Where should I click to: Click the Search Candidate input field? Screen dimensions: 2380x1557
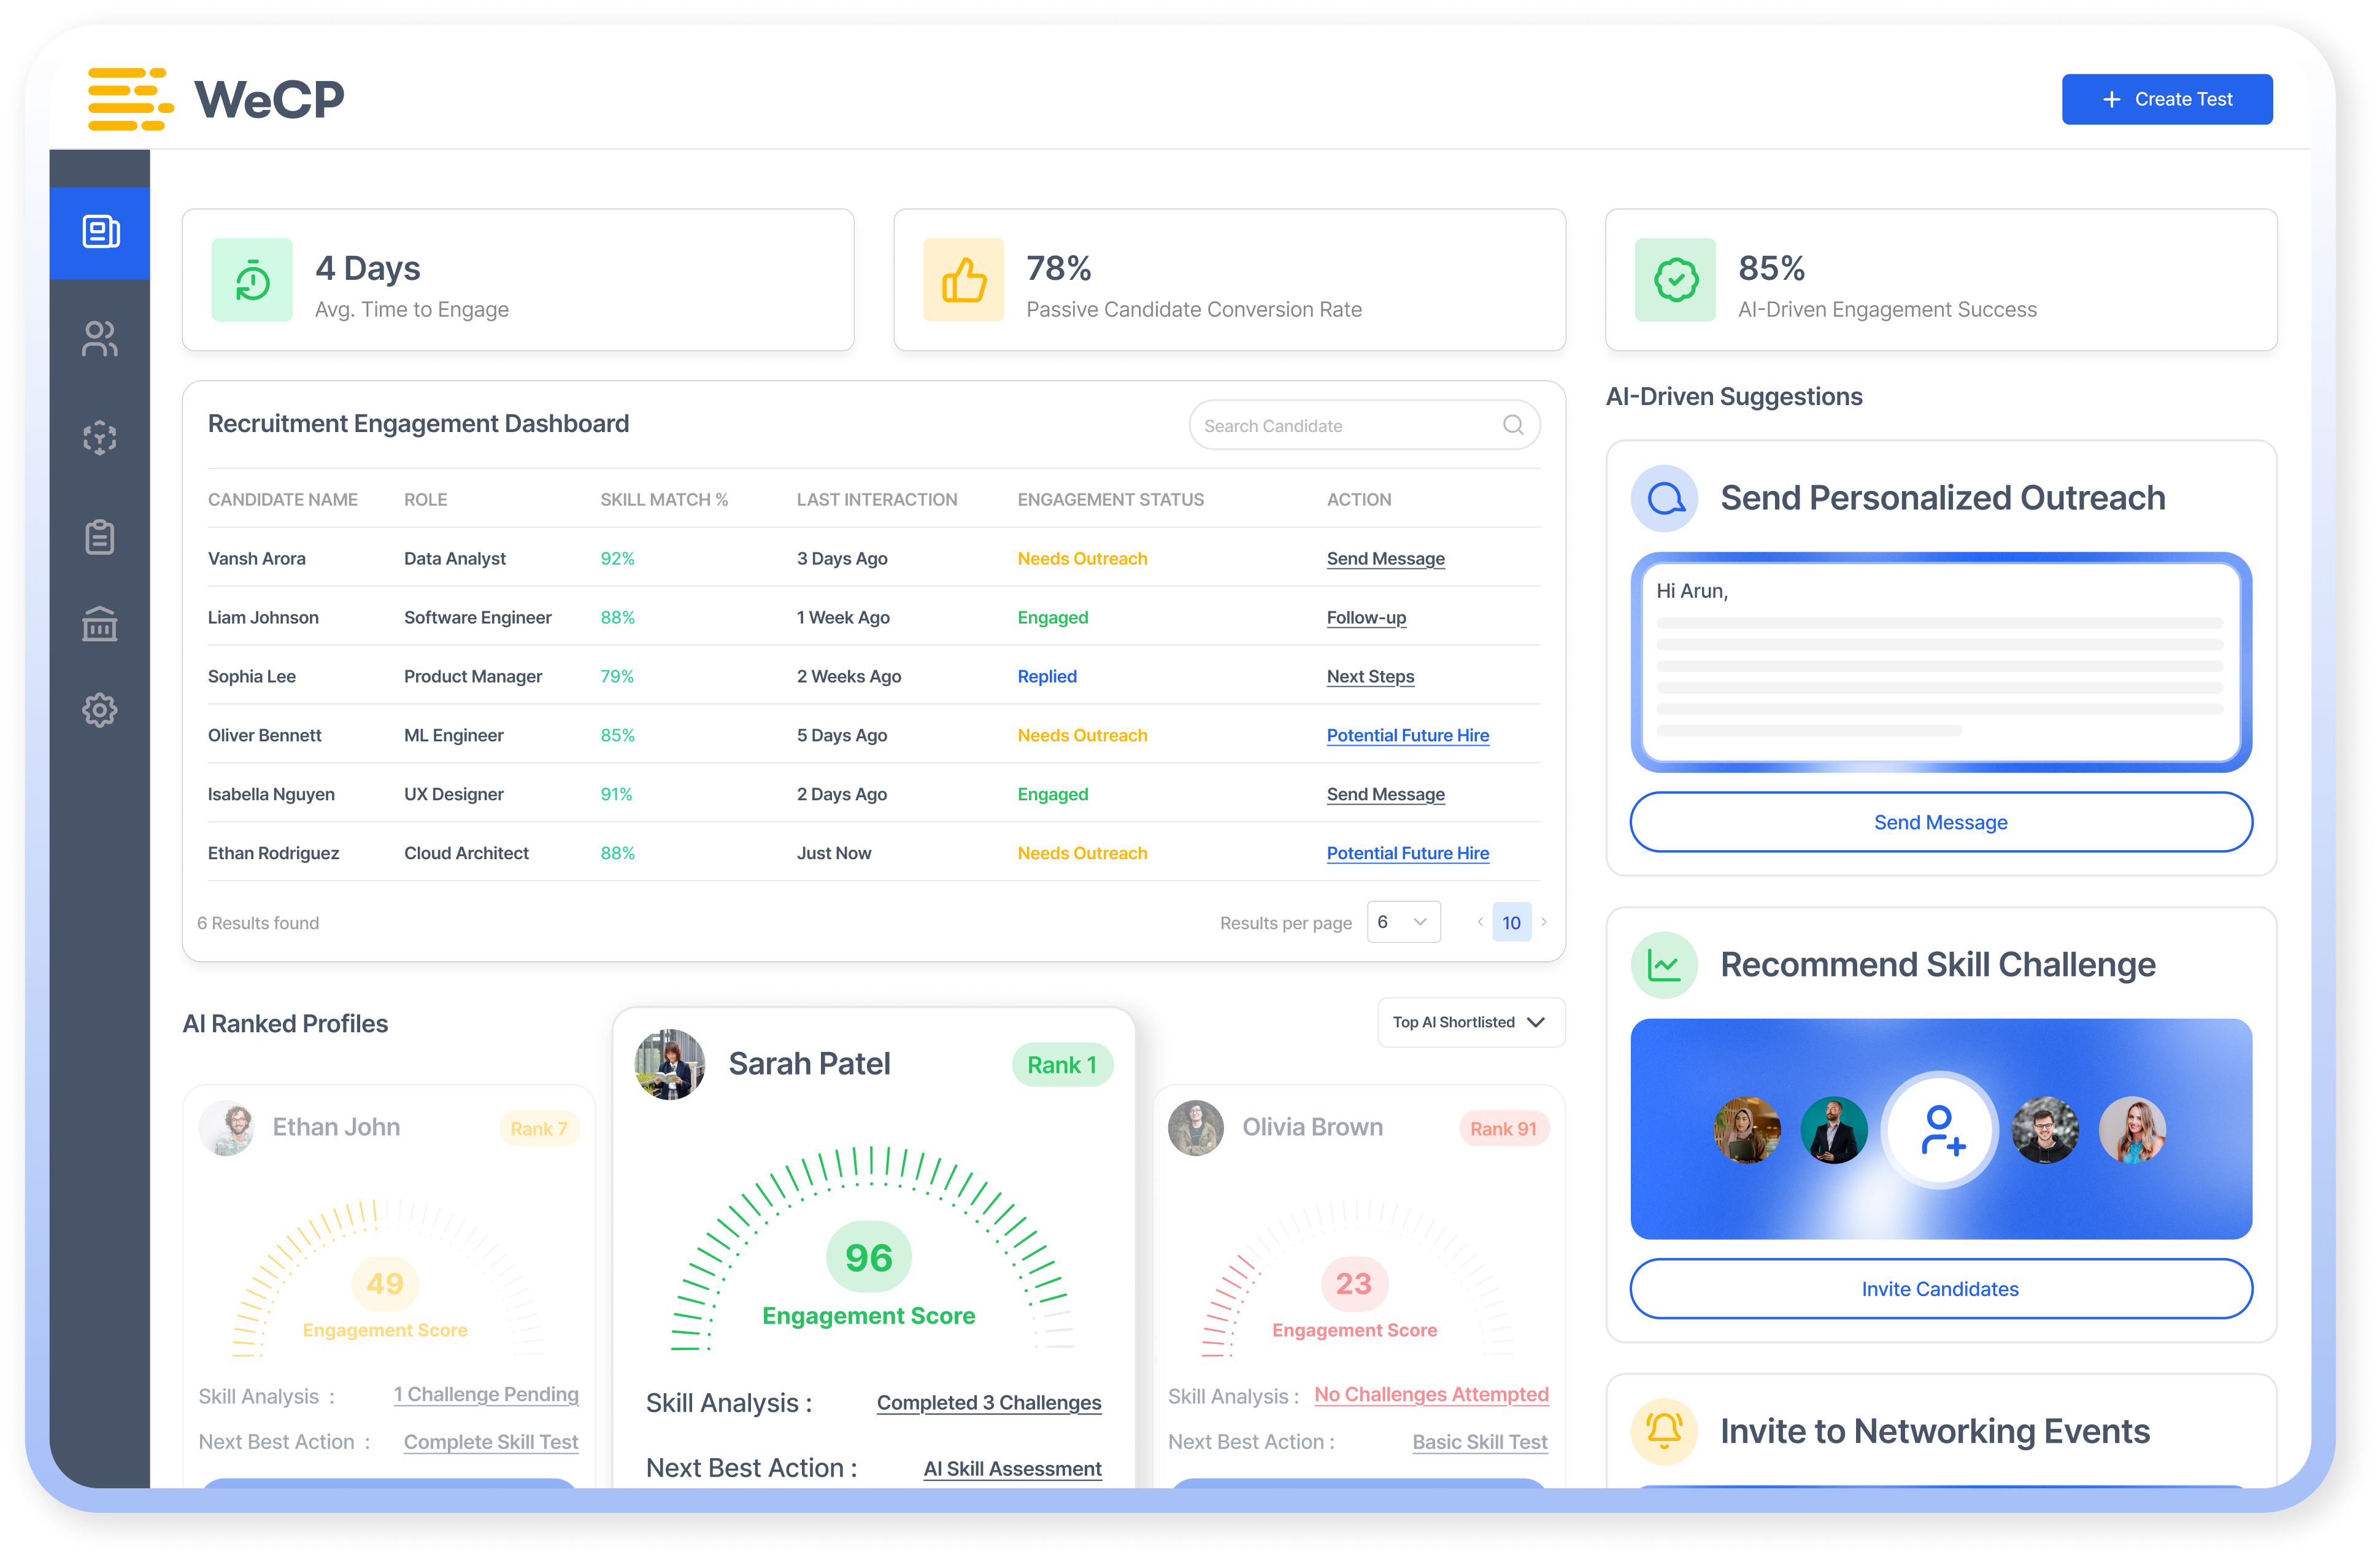[1364, 425]
